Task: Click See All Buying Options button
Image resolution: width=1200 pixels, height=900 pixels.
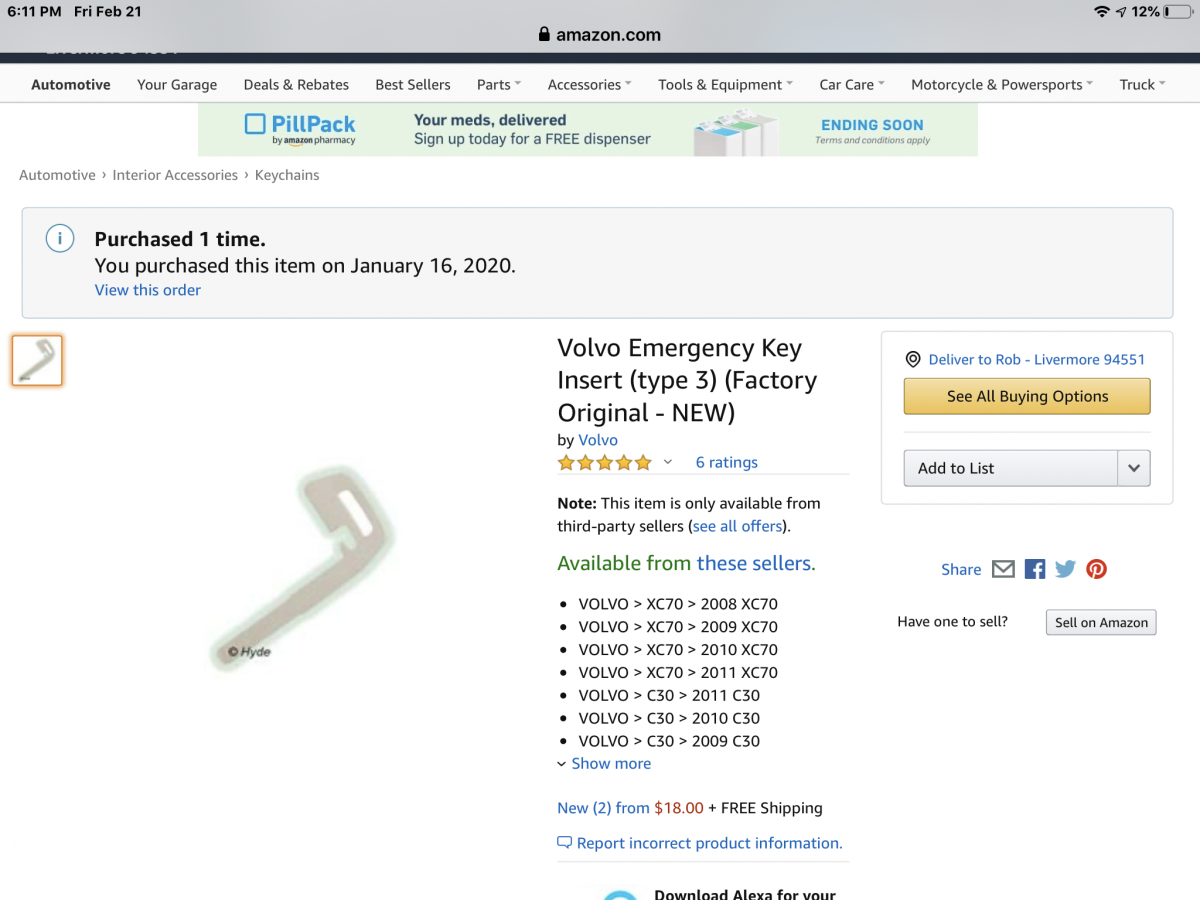Action: click(1027, 396)
